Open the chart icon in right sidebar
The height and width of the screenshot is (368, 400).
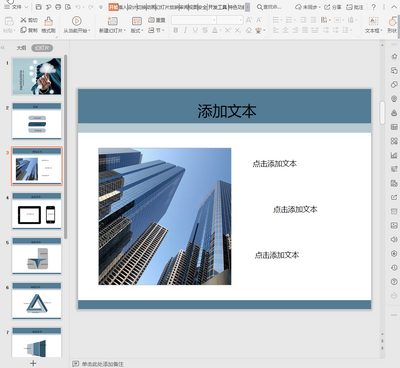coord(394,155)
